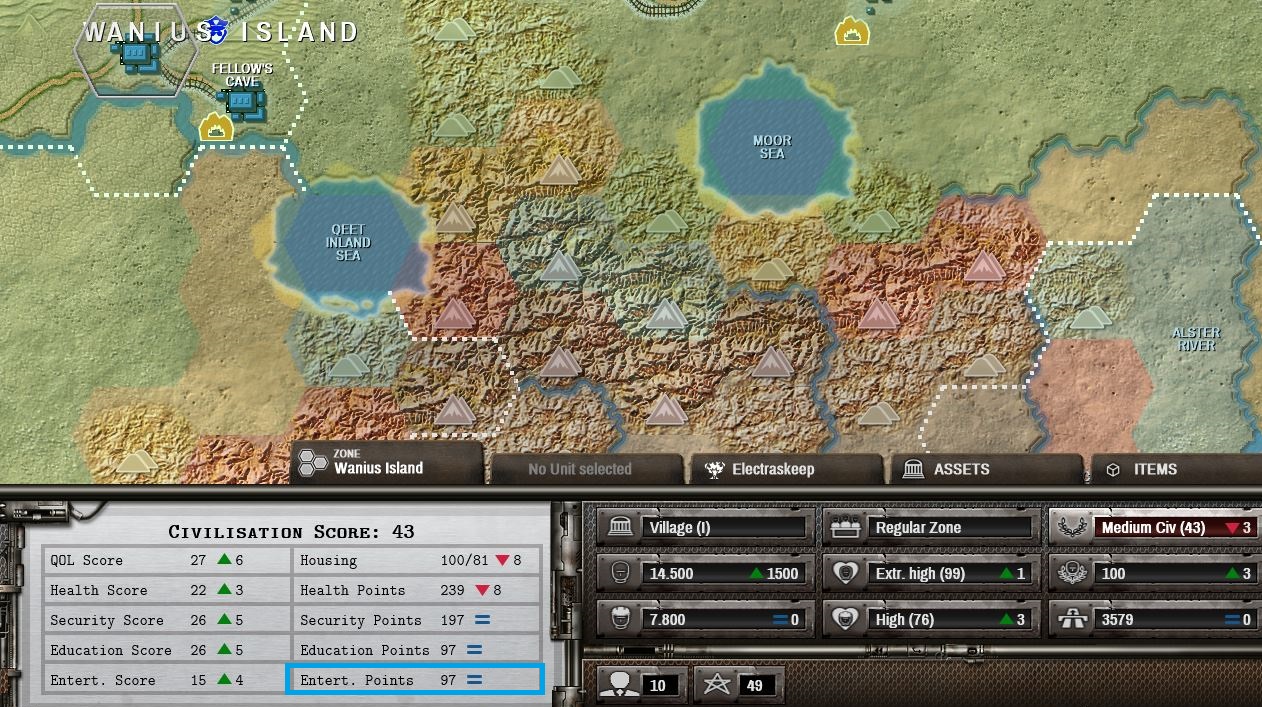Open the ASSETS tab
This screenshot has width=1262, height=707.
(985, 468)
